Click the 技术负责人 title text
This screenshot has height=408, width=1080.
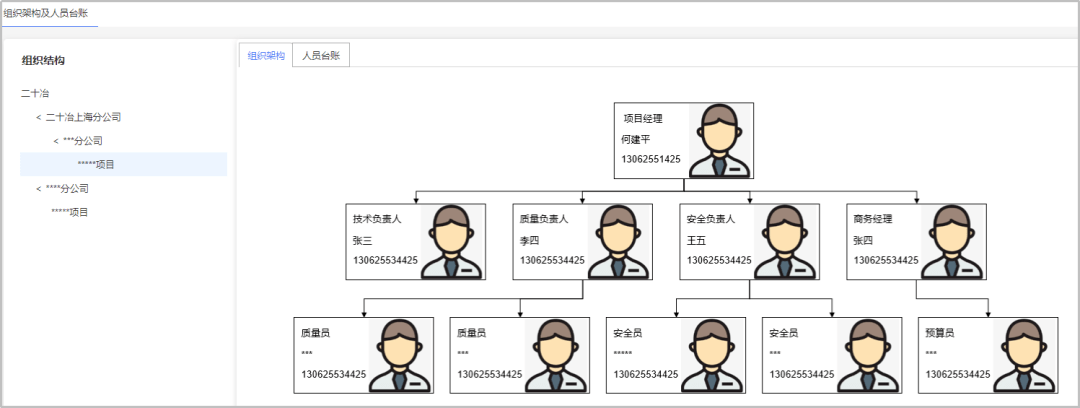[377, 219]
